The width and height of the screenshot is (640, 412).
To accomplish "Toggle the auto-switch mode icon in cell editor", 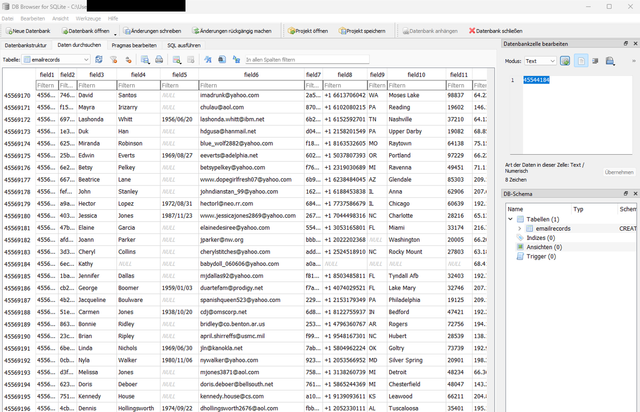I will coord(565,61).
